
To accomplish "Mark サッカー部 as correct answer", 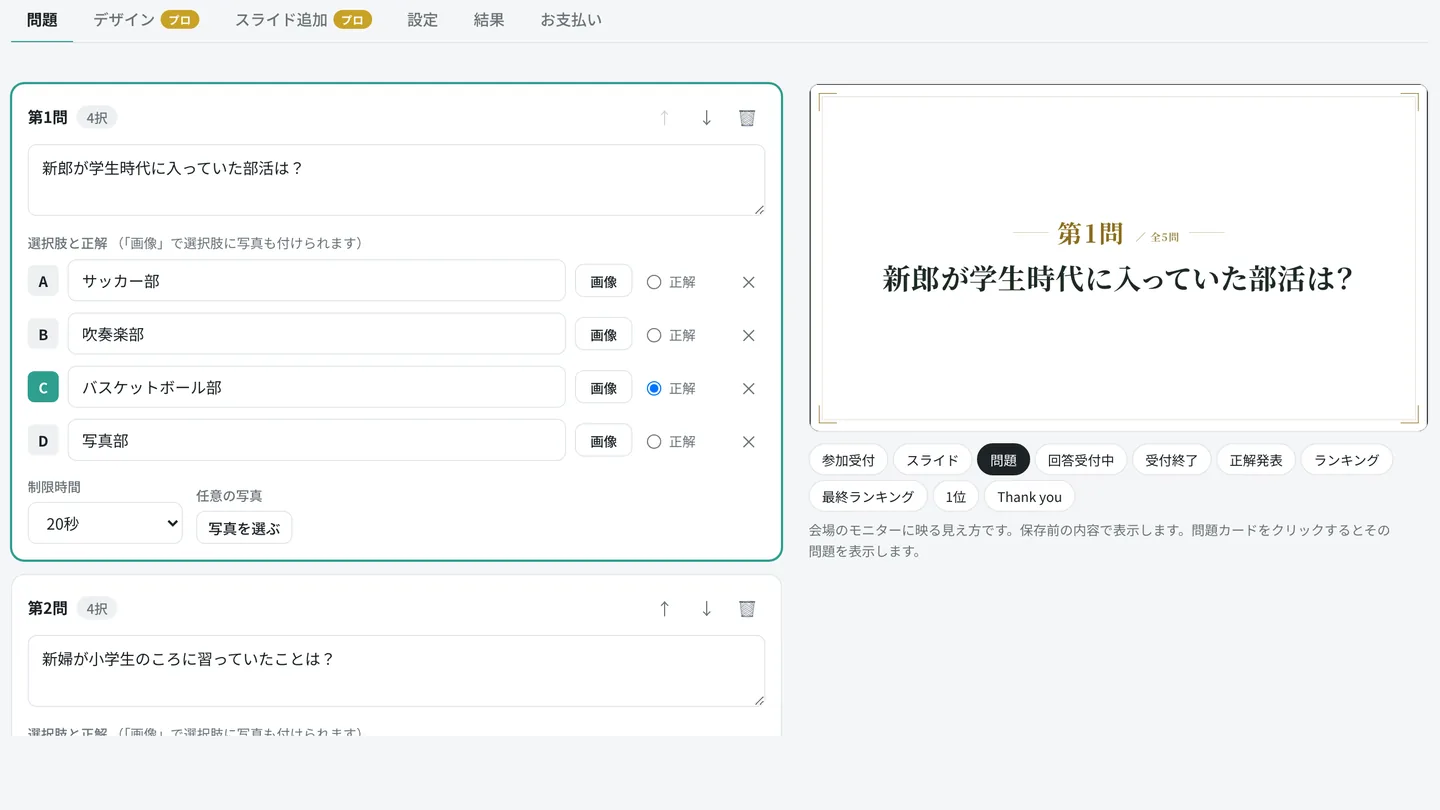I will coord(654,282).
